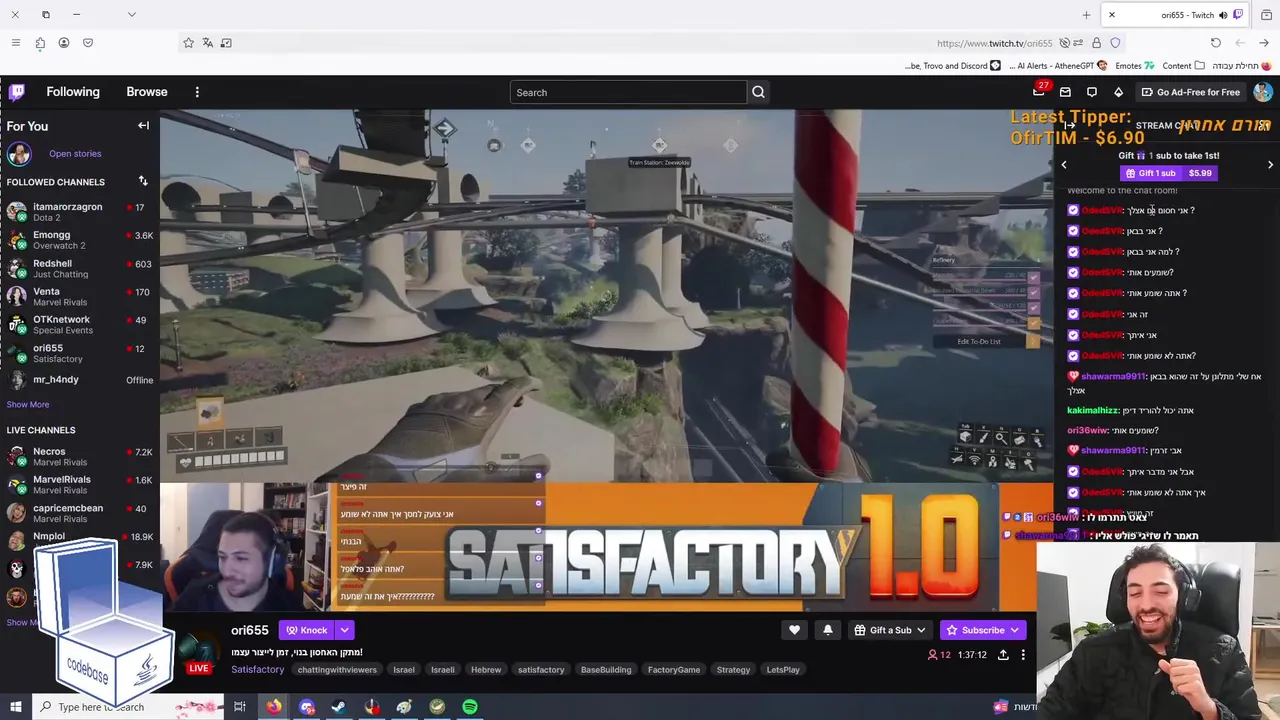Open Spotify from the taskbar
Image resolution: width=1280 pixels, height=720 pixels.
tap(470, 707)
